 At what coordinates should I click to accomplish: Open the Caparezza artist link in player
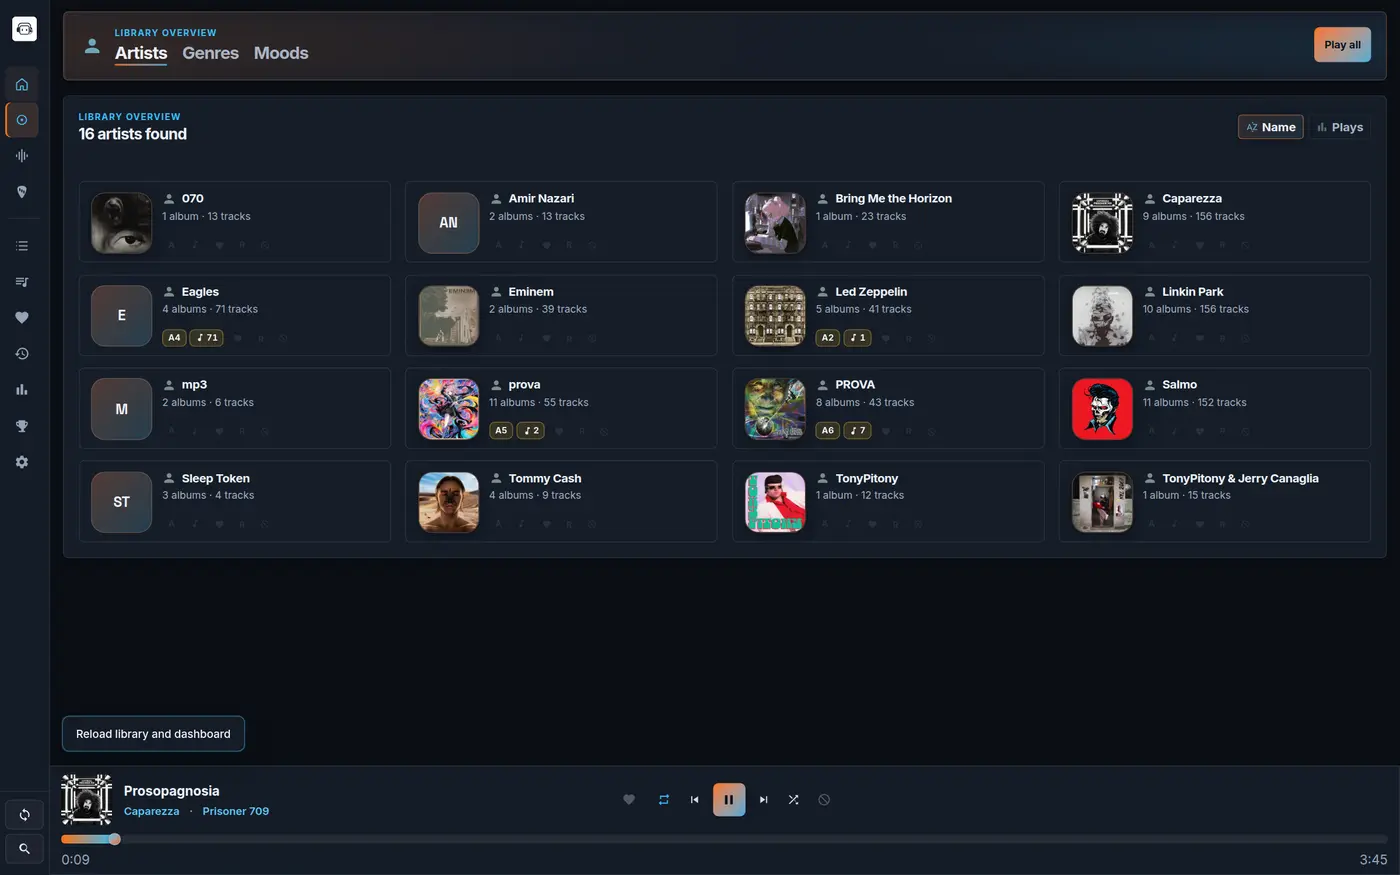[152, 811]
